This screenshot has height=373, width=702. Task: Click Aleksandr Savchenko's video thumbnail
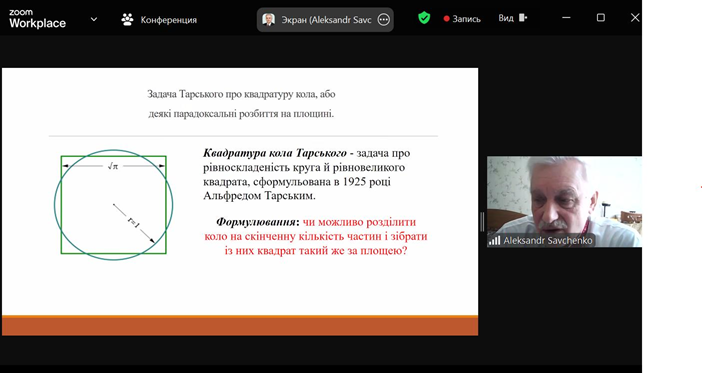(564, 202)
